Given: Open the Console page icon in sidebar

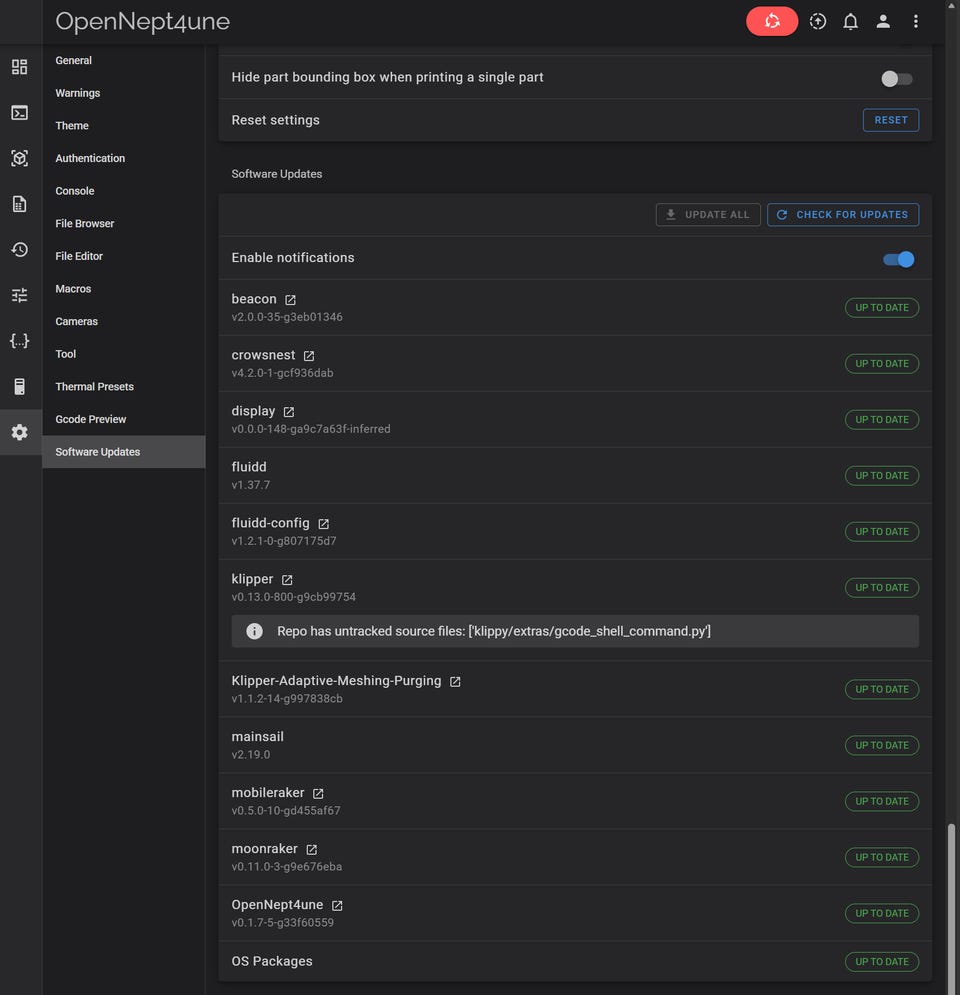Looking at the screenshot, I should pyautogui.click(x=20, y=112).
